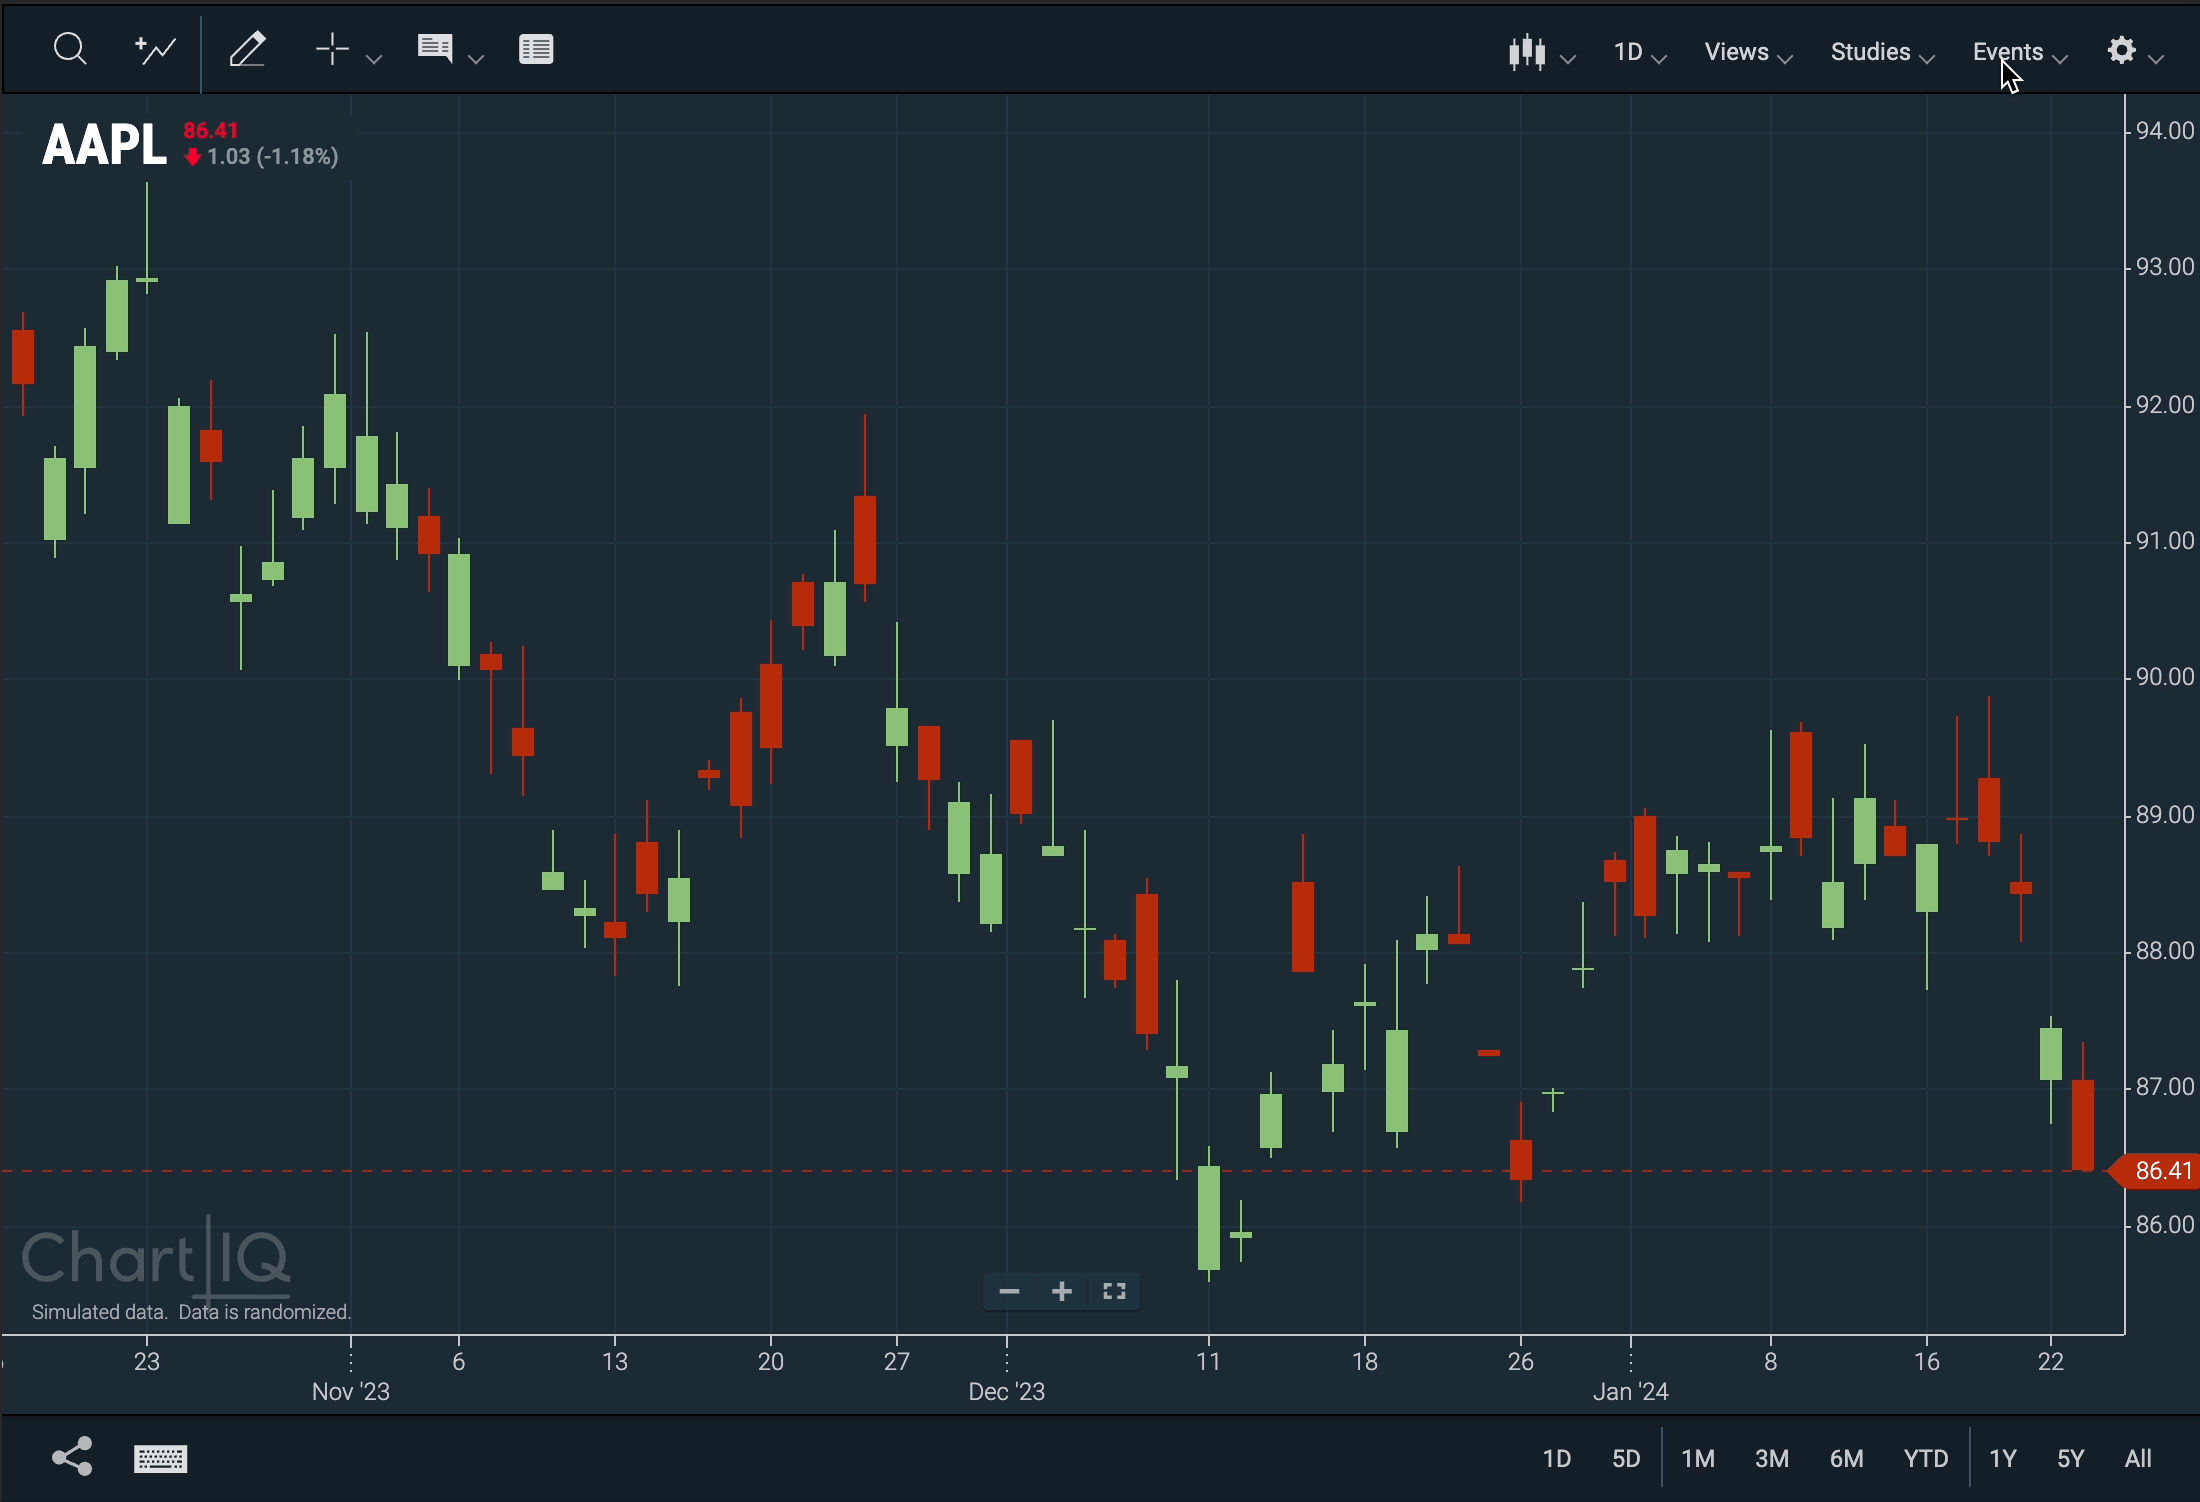Click the Nov '23 date axis label
The width and height of the screenshot is (2200, 1502).
[x=351, y=1392]
